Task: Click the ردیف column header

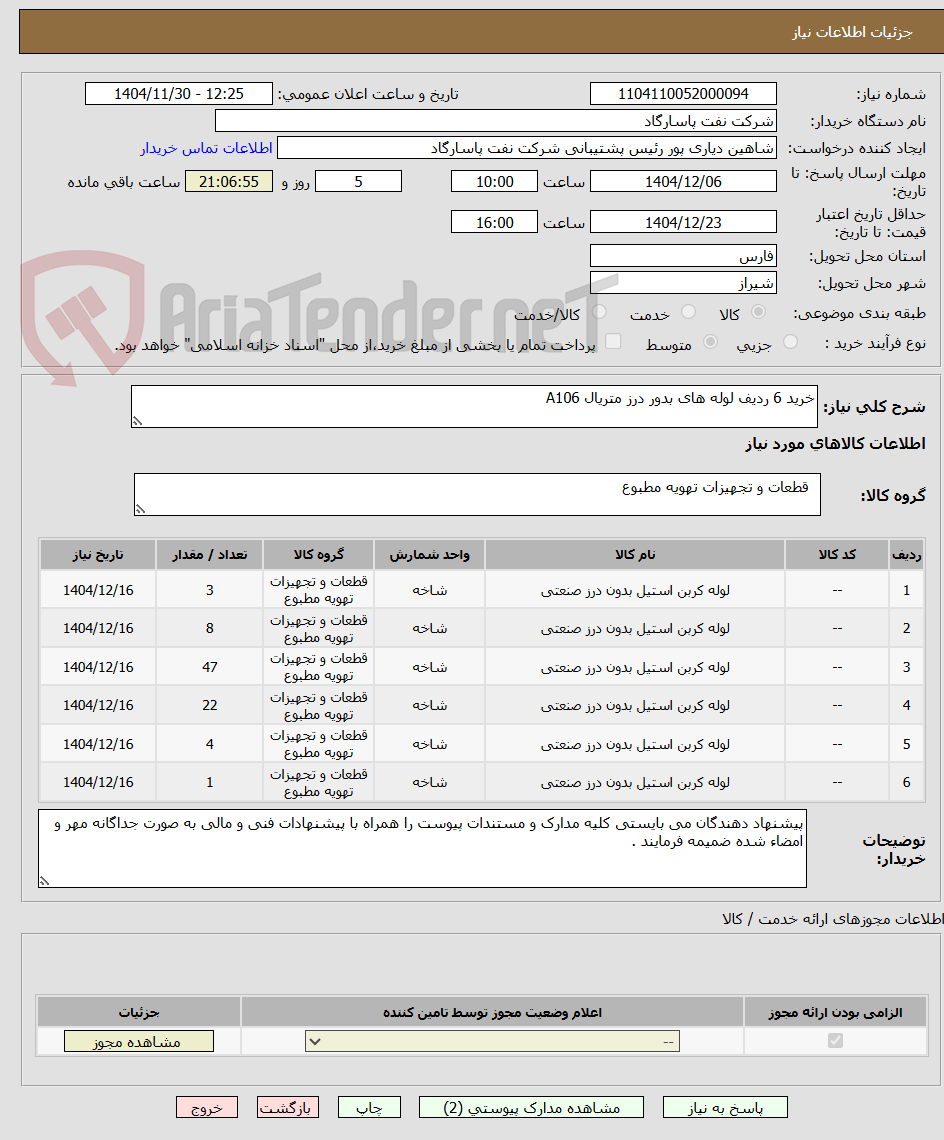Action: coord(906,555)
